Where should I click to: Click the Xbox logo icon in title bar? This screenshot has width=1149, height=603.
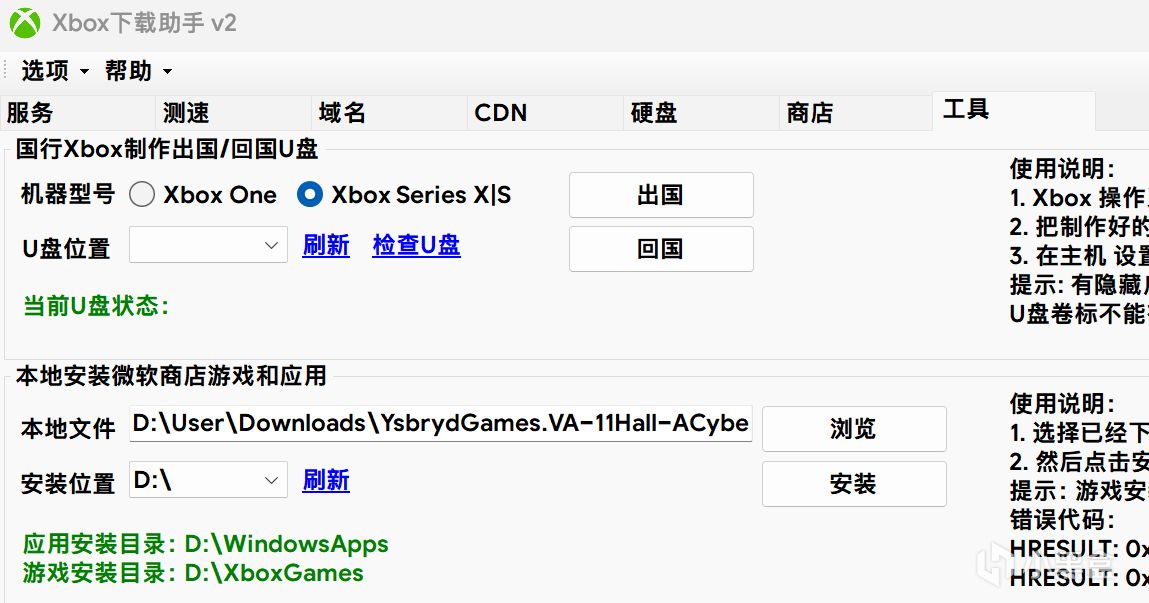pyautogui.click(x=25, y=23)
